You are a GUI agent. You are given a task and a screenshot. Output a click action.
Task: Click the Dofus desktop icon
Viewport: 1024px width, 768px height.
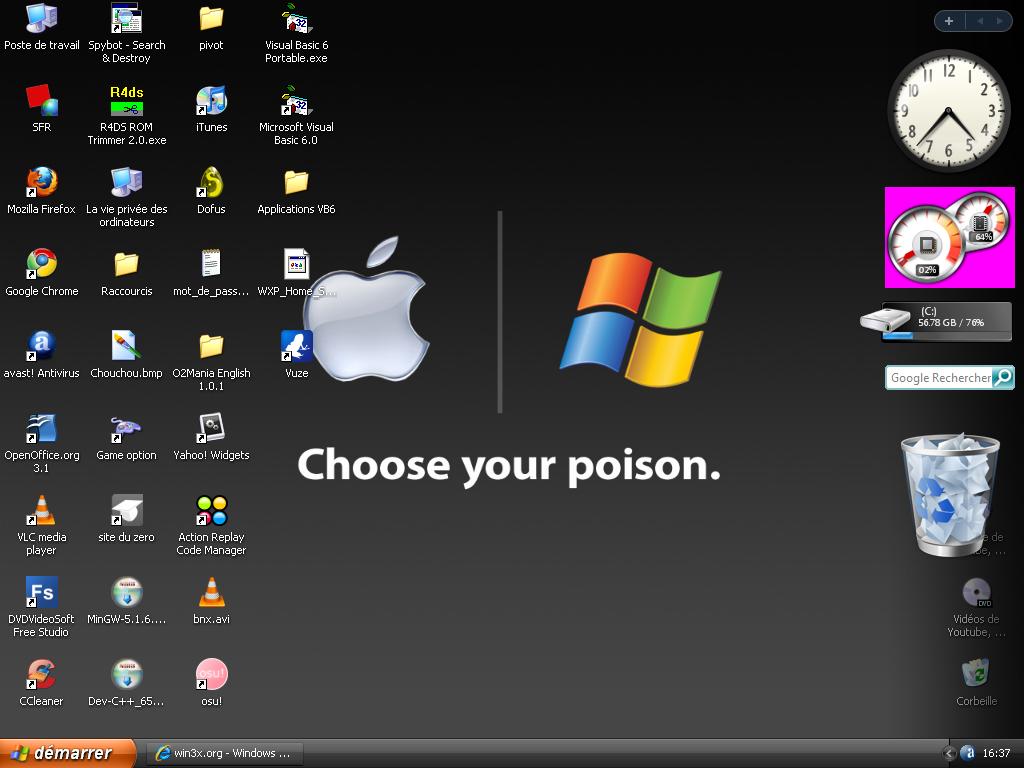(x=211, y=183)
